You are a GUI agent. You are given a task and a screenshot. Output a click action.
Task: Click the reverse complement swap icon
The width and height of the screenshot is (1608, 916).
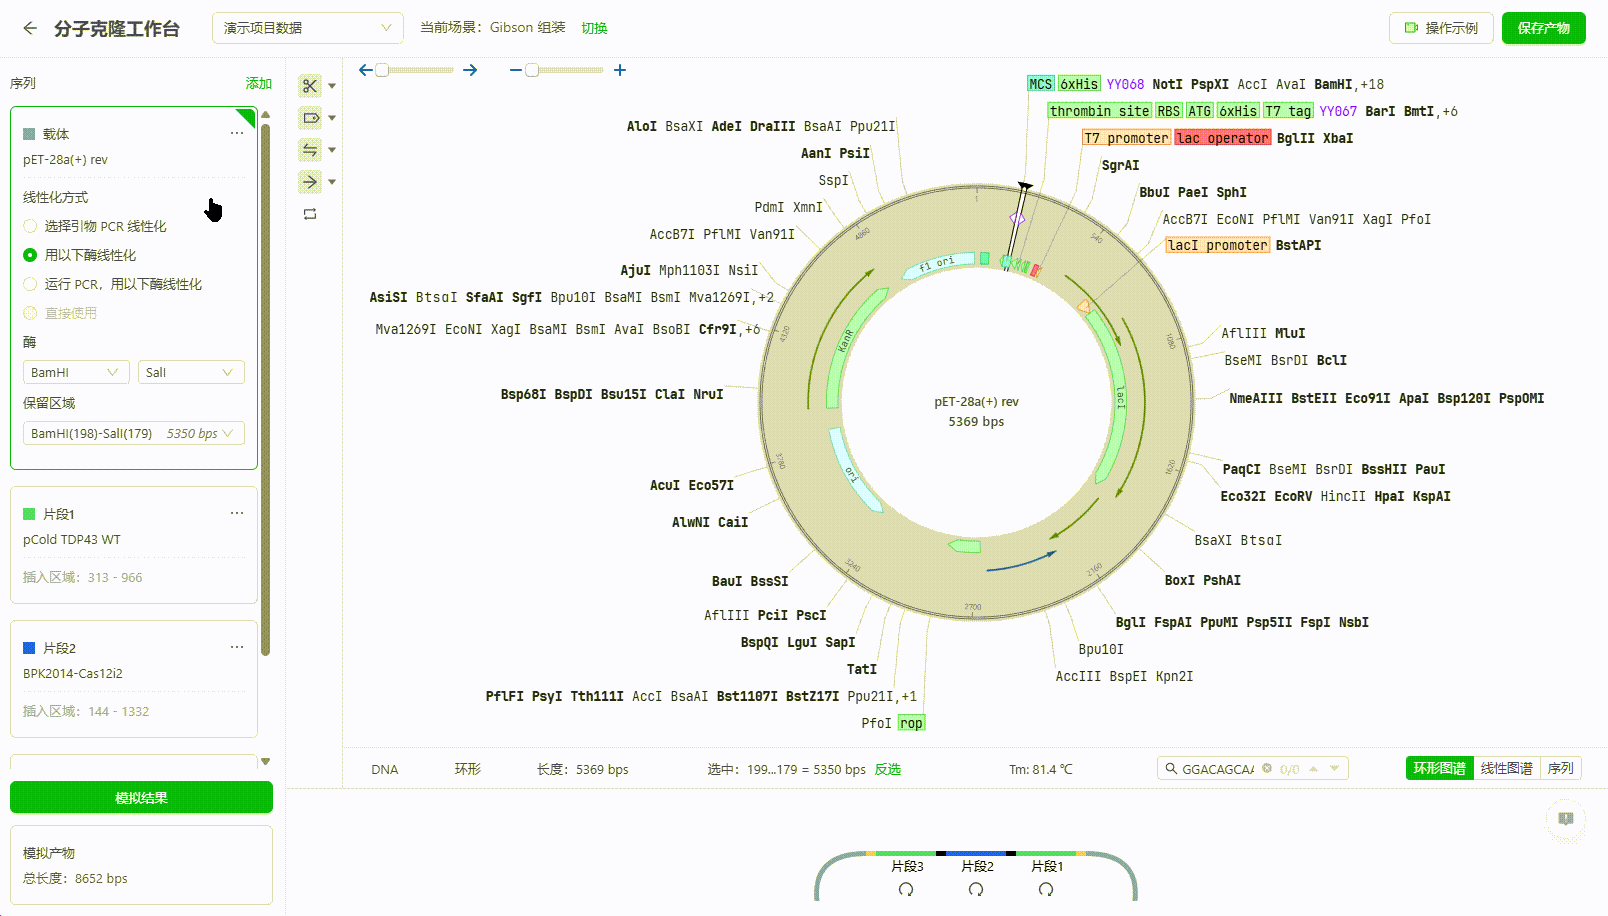click(x=310, y=150)
